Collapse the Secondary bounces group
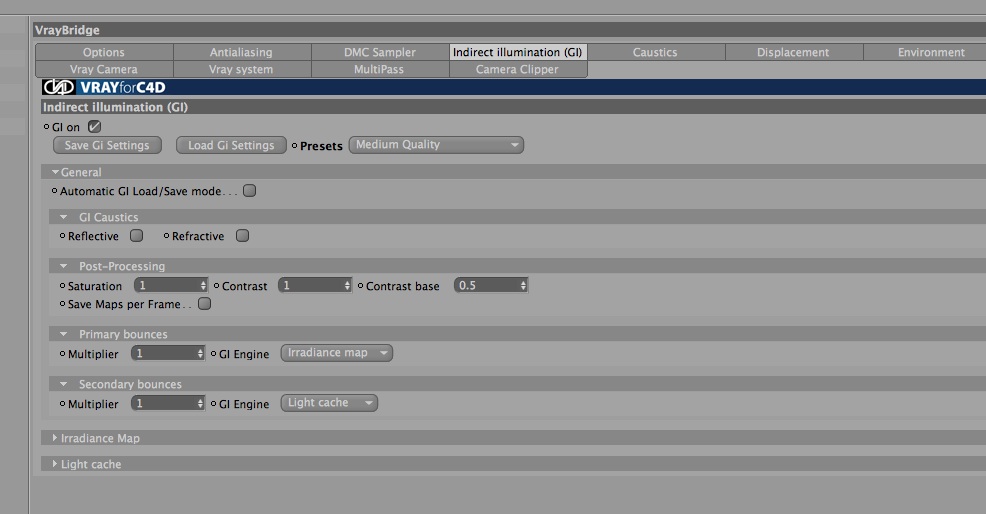The image size is (986, 514). [64, 384]
